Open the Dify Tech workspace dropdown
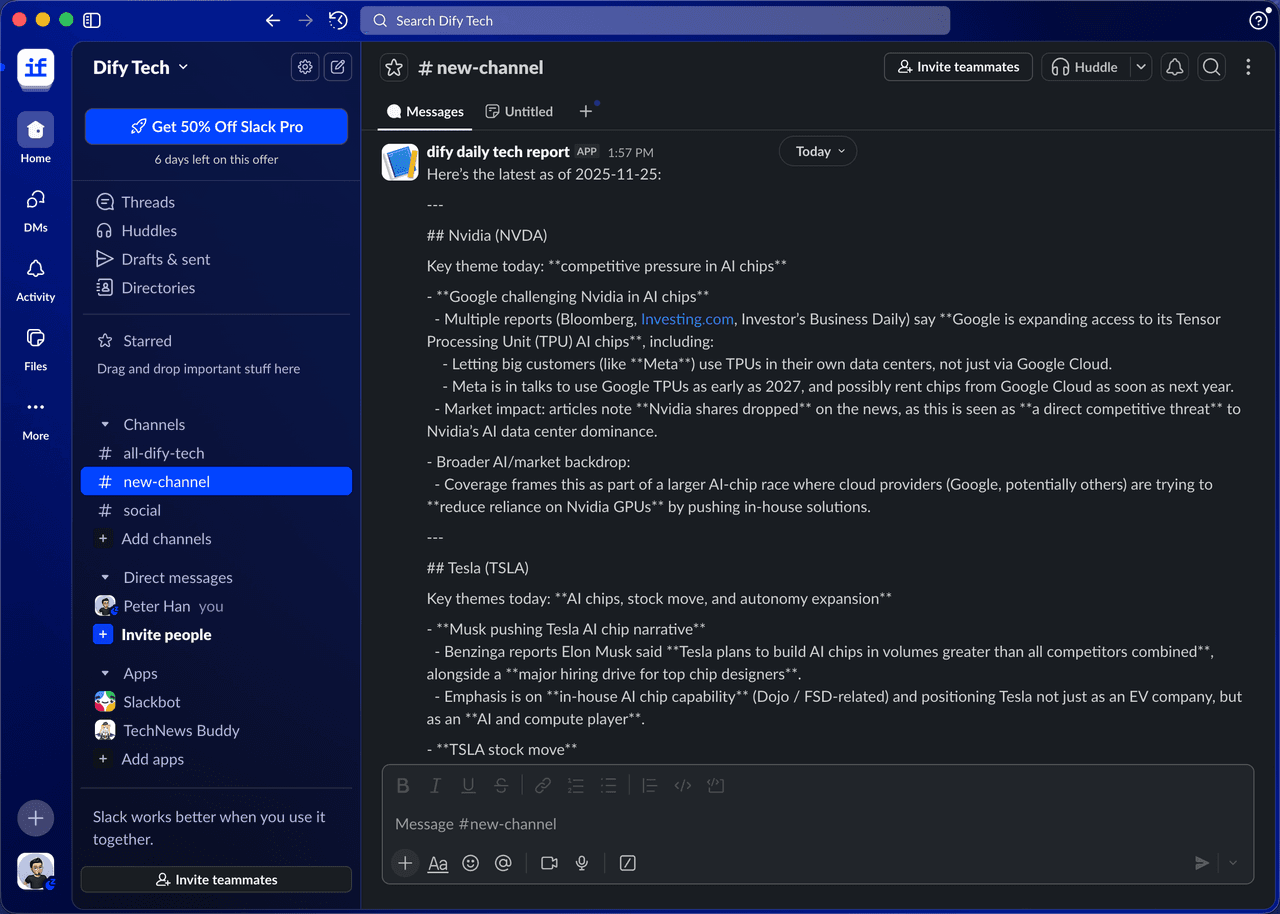This screenshot has width=1280, height=914. [141, 67]
